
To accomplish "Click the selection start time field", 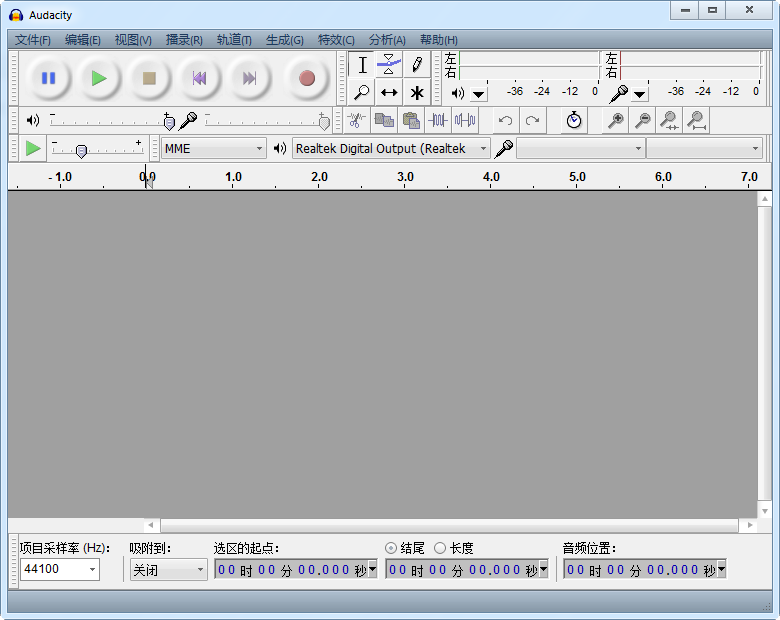I will pyautogui.click(x=291, y=570).
